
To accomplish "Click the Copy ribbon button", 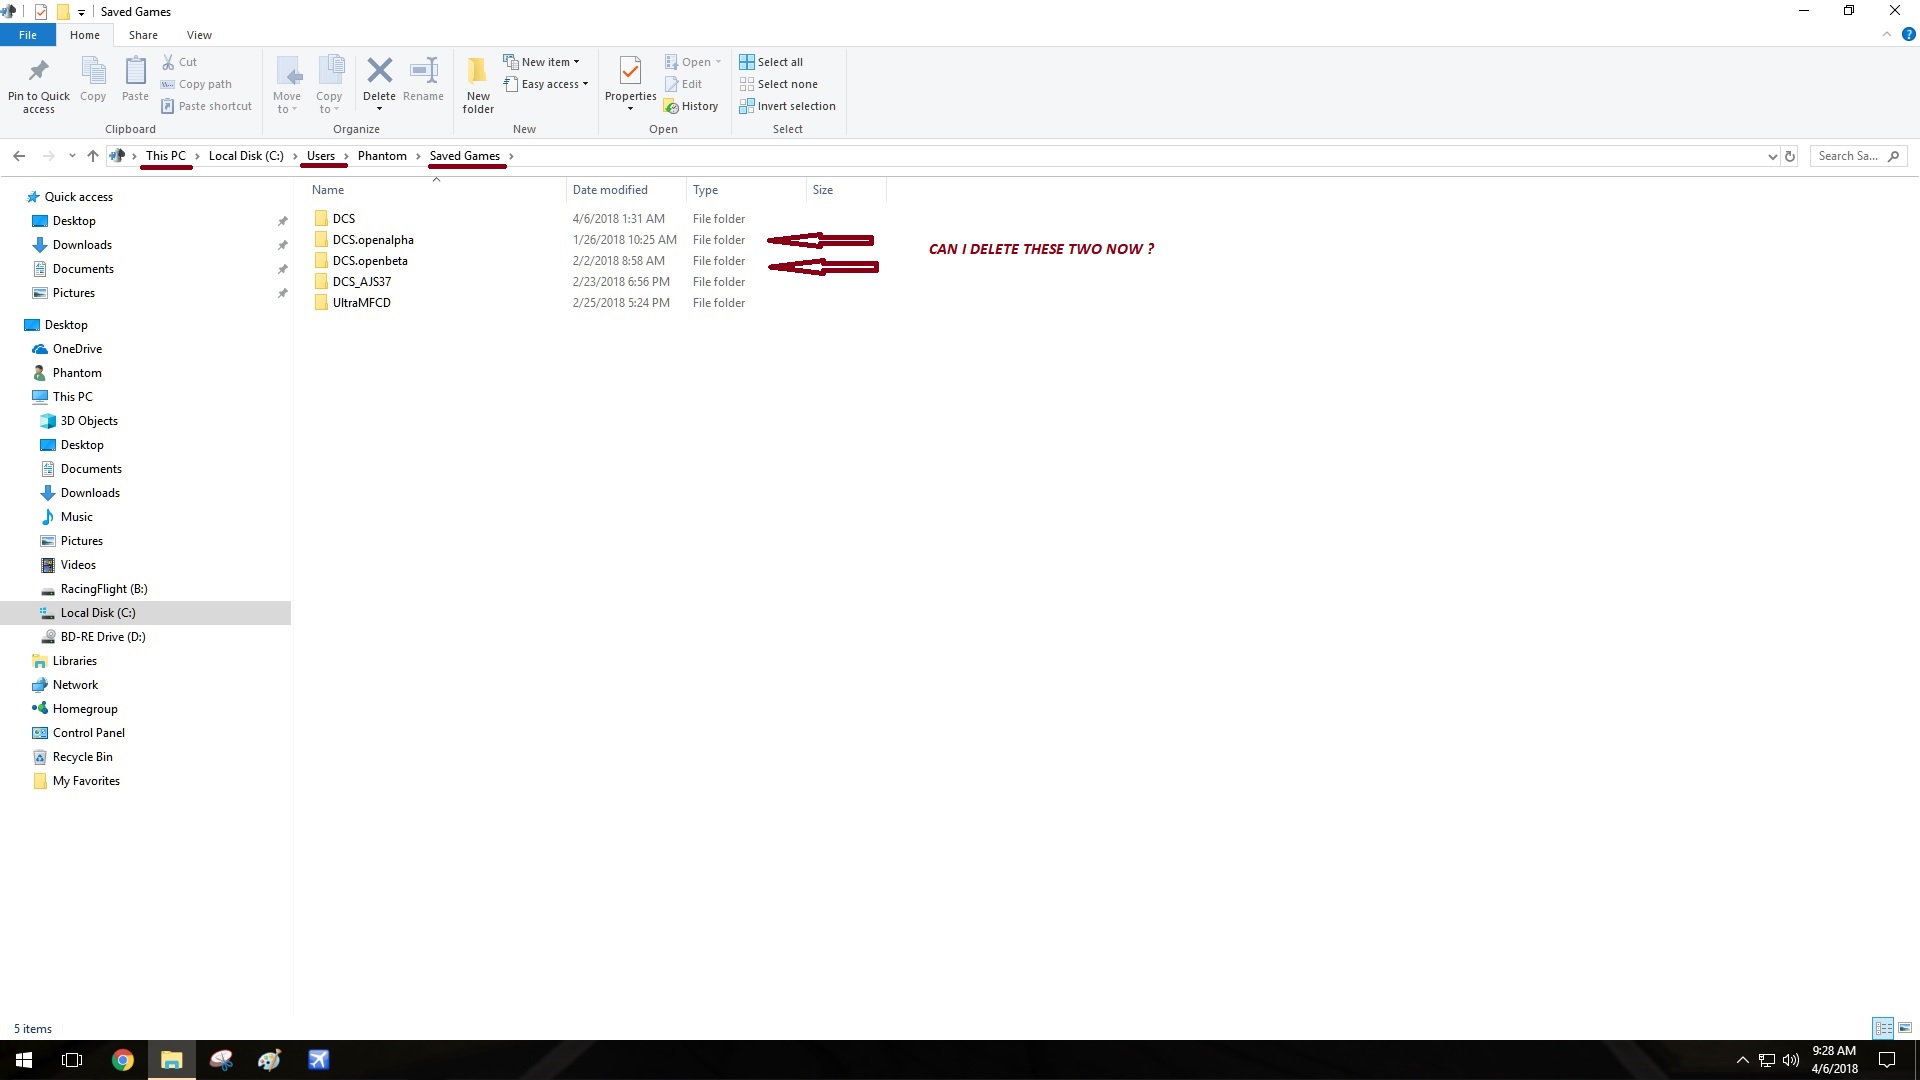I will (93, 80).
